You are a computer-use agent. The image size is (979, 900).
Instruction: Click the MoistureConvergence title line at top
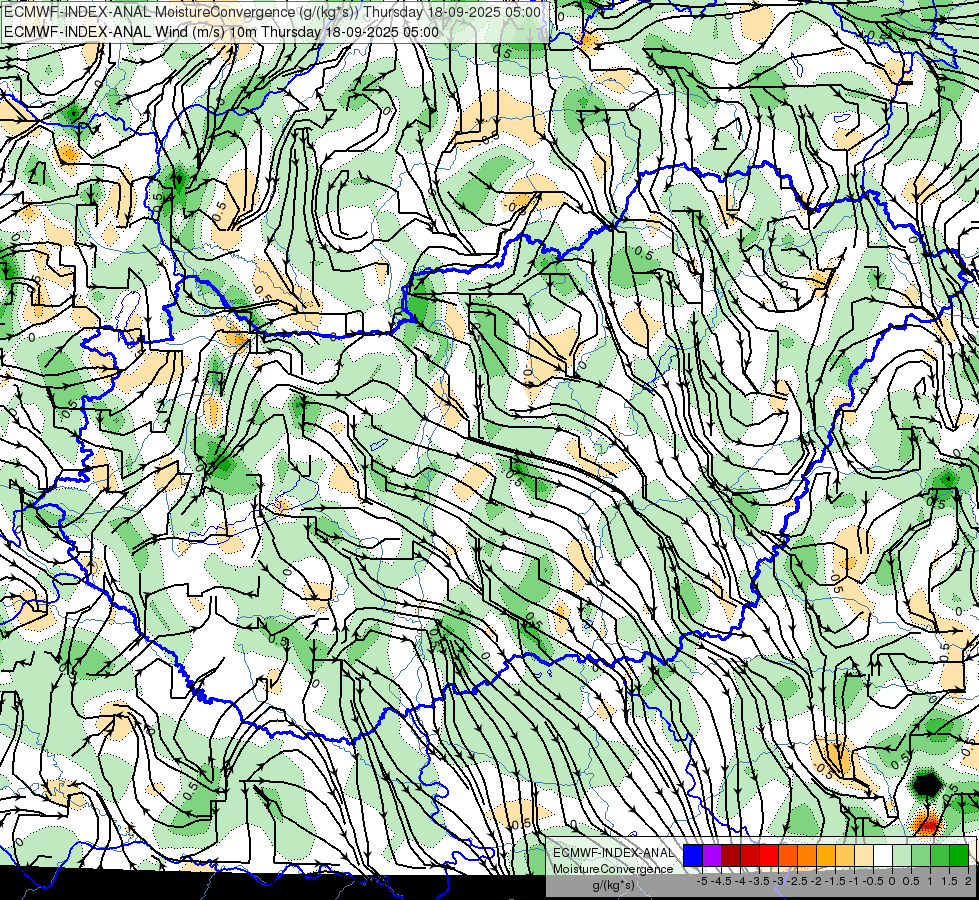coord(272,12)
